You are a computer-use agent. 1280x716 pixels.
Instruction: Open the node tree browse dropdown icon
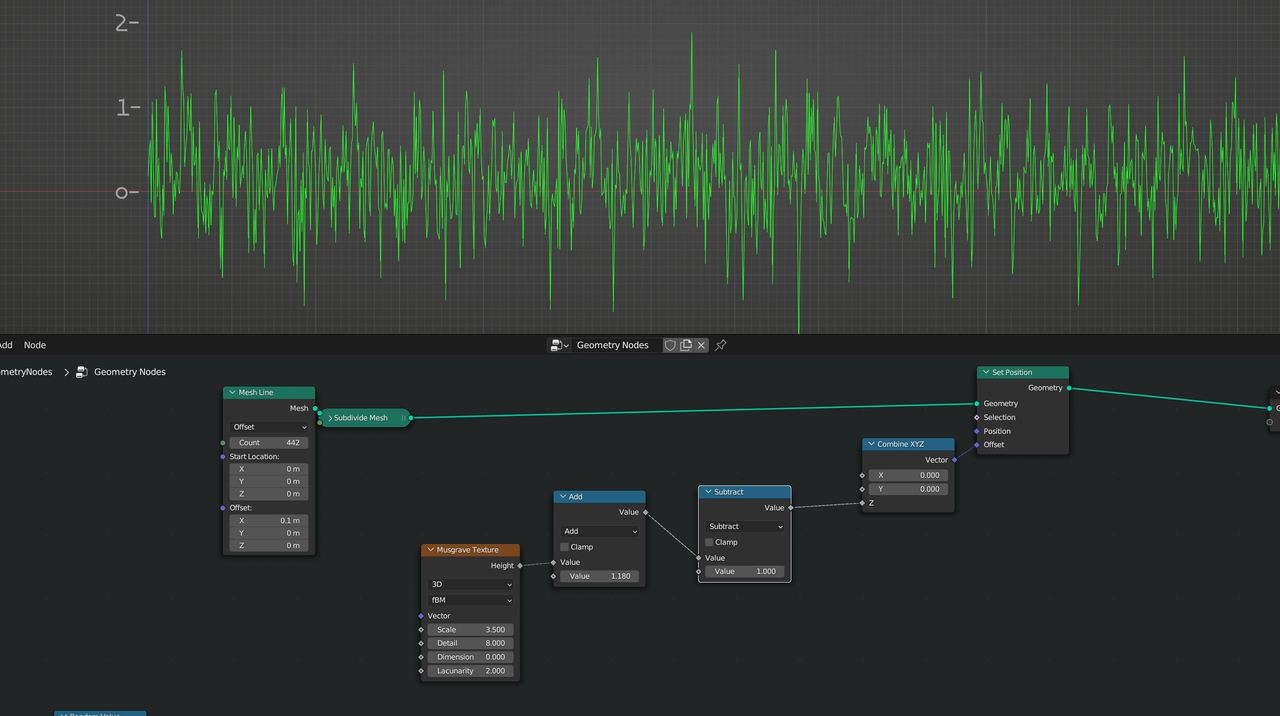tap(559, 345)
